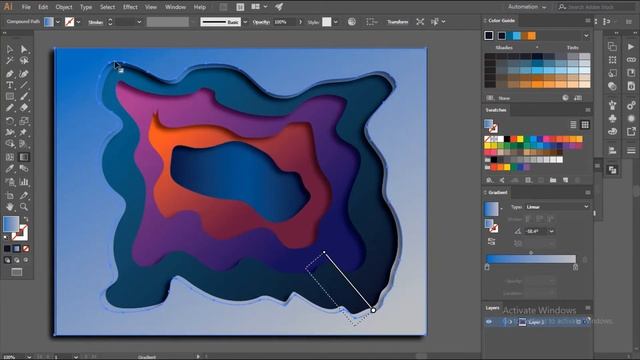Open stroke color dropdown in control bar
Viewport: 640px width, 360px height.
(x=78, y=22)
